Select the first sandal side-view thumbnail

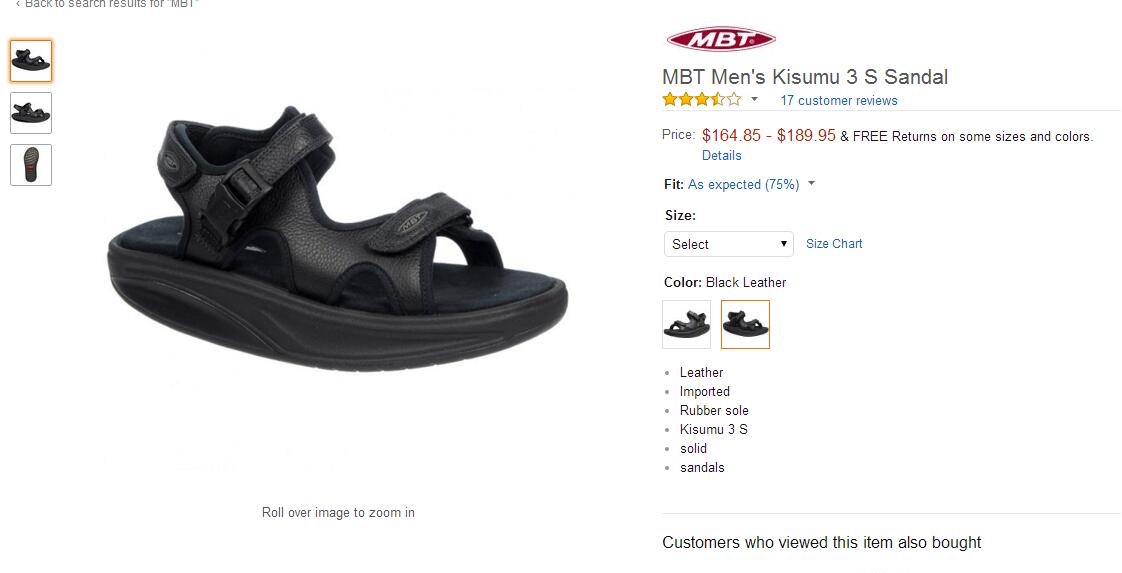point(31,61)
